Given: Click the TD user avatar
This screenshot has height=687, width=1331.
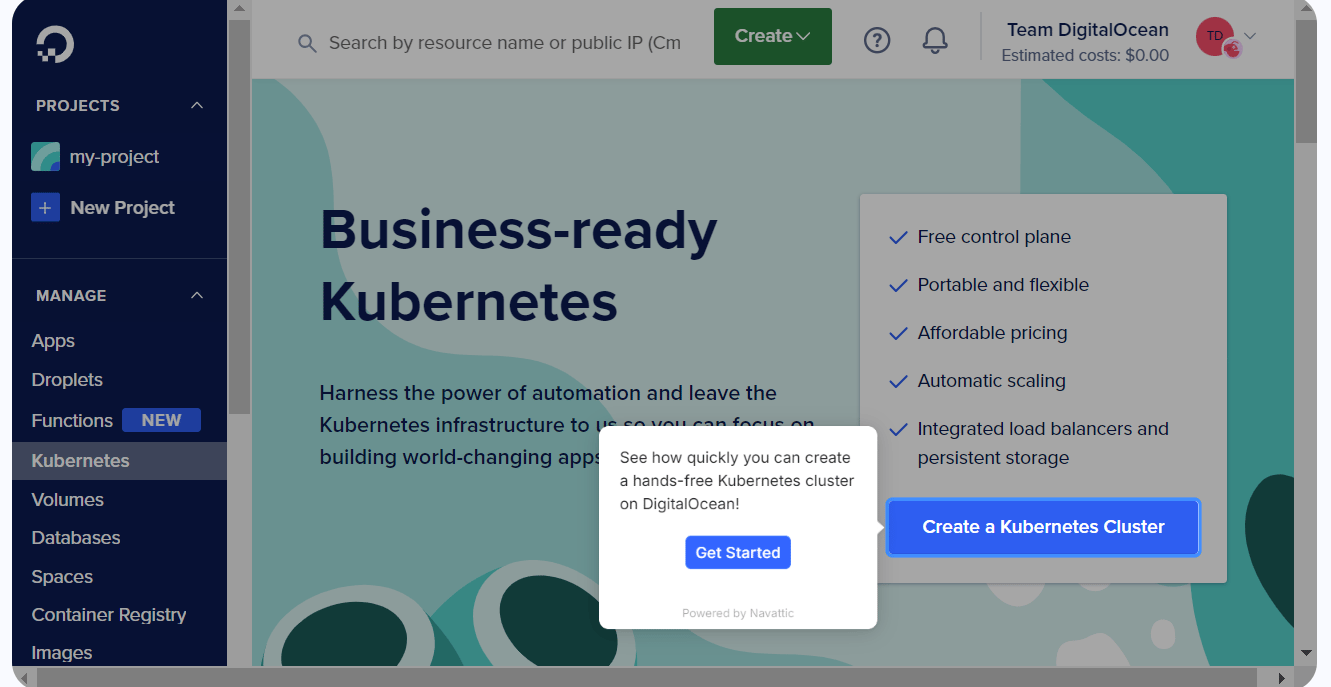Looking at the screenshot, I should coord(1216,37).
